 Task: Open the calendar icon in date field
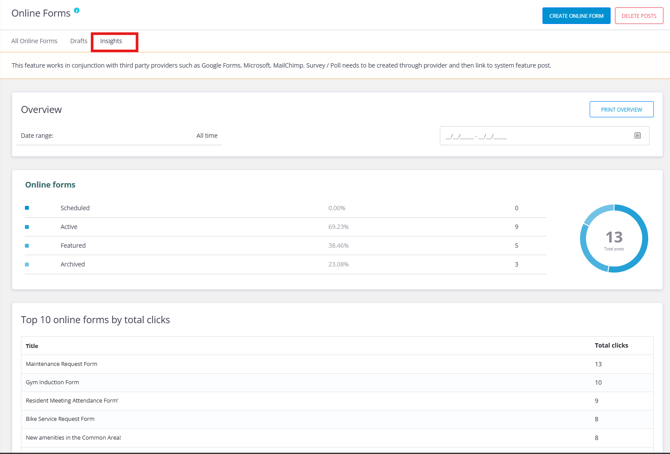(637, 136)
